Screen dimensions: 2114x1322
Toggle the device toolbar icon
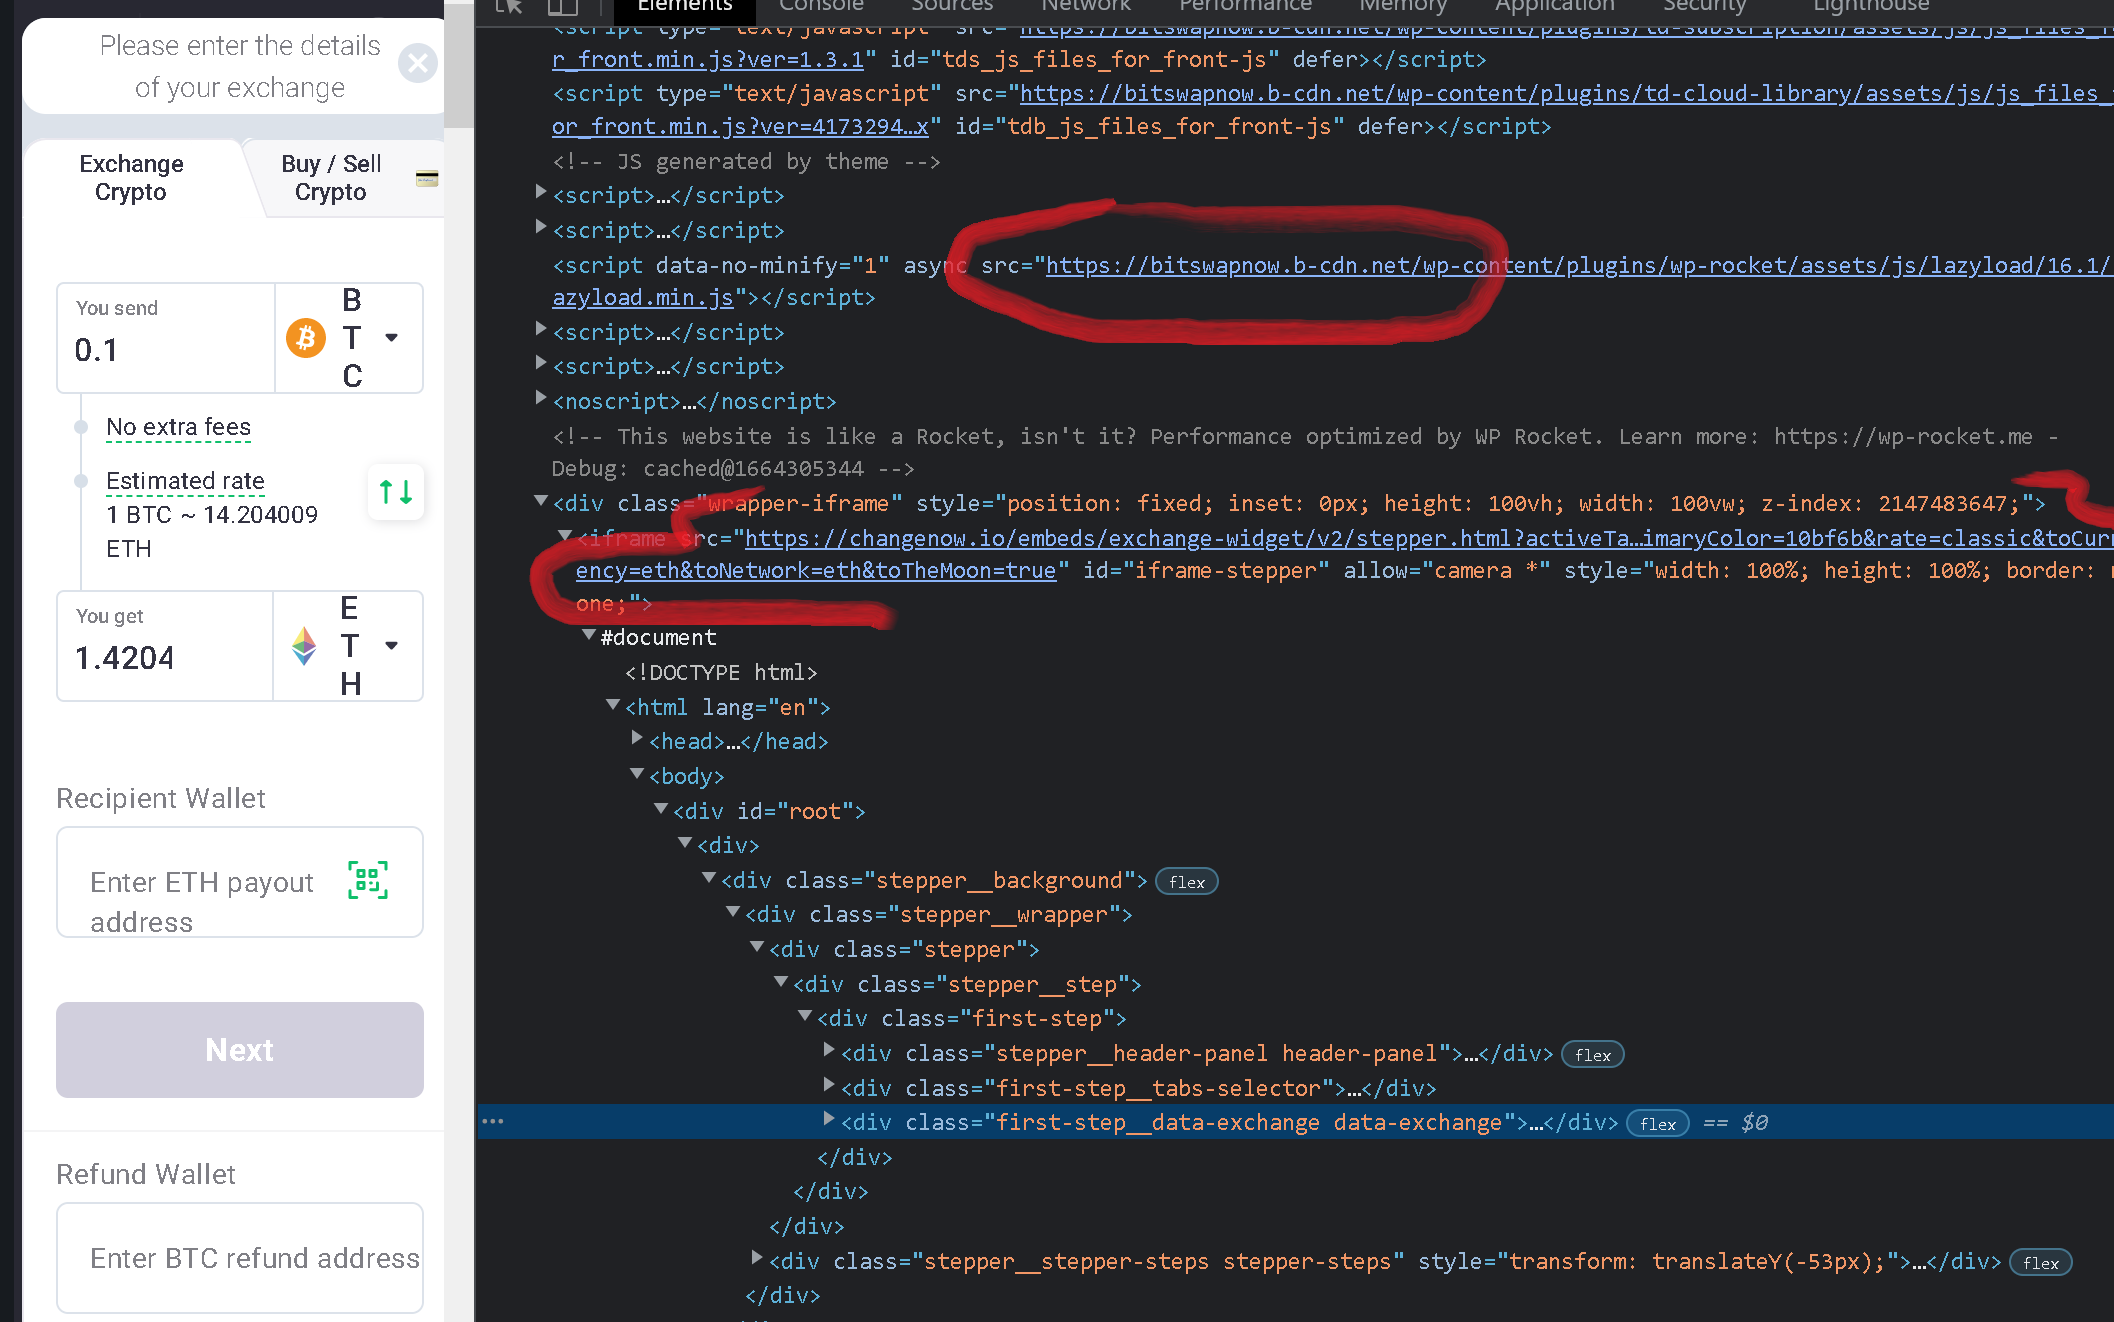[563, 6]
